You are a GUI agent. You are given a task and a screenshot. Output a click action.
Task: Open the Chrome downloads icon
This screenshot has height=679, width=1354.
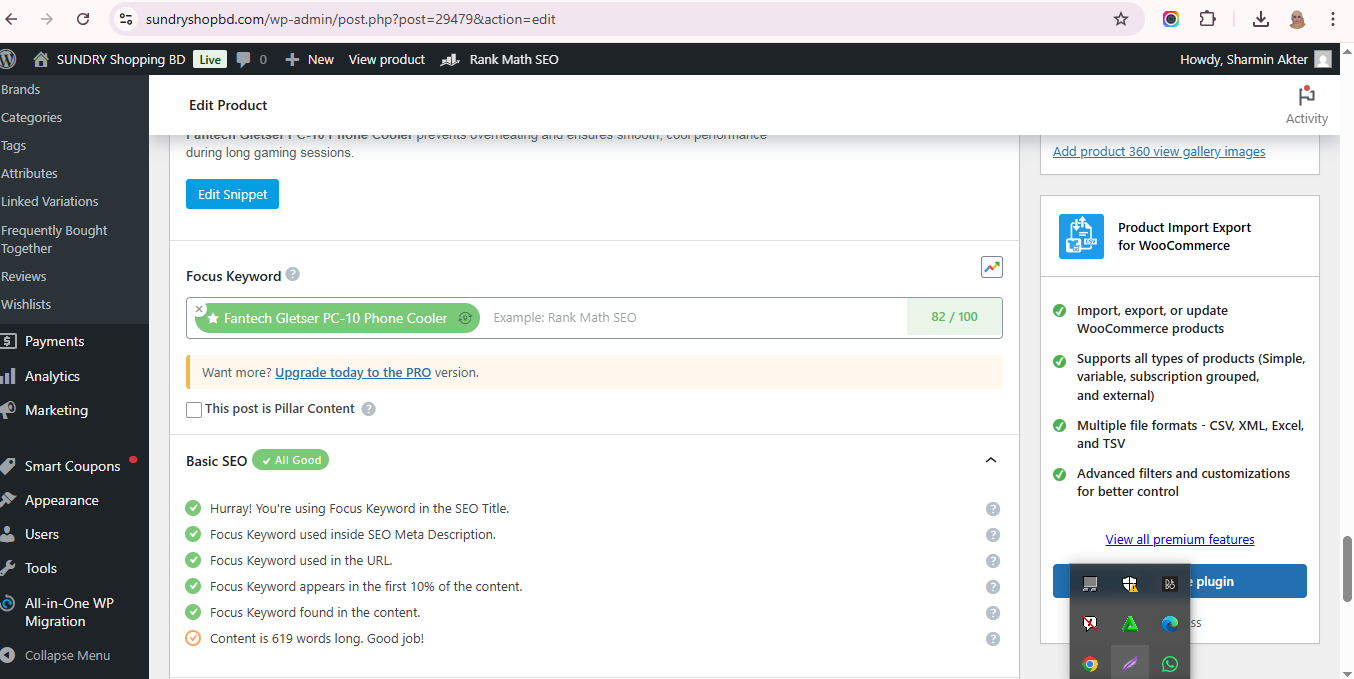tap(1261, 19)
